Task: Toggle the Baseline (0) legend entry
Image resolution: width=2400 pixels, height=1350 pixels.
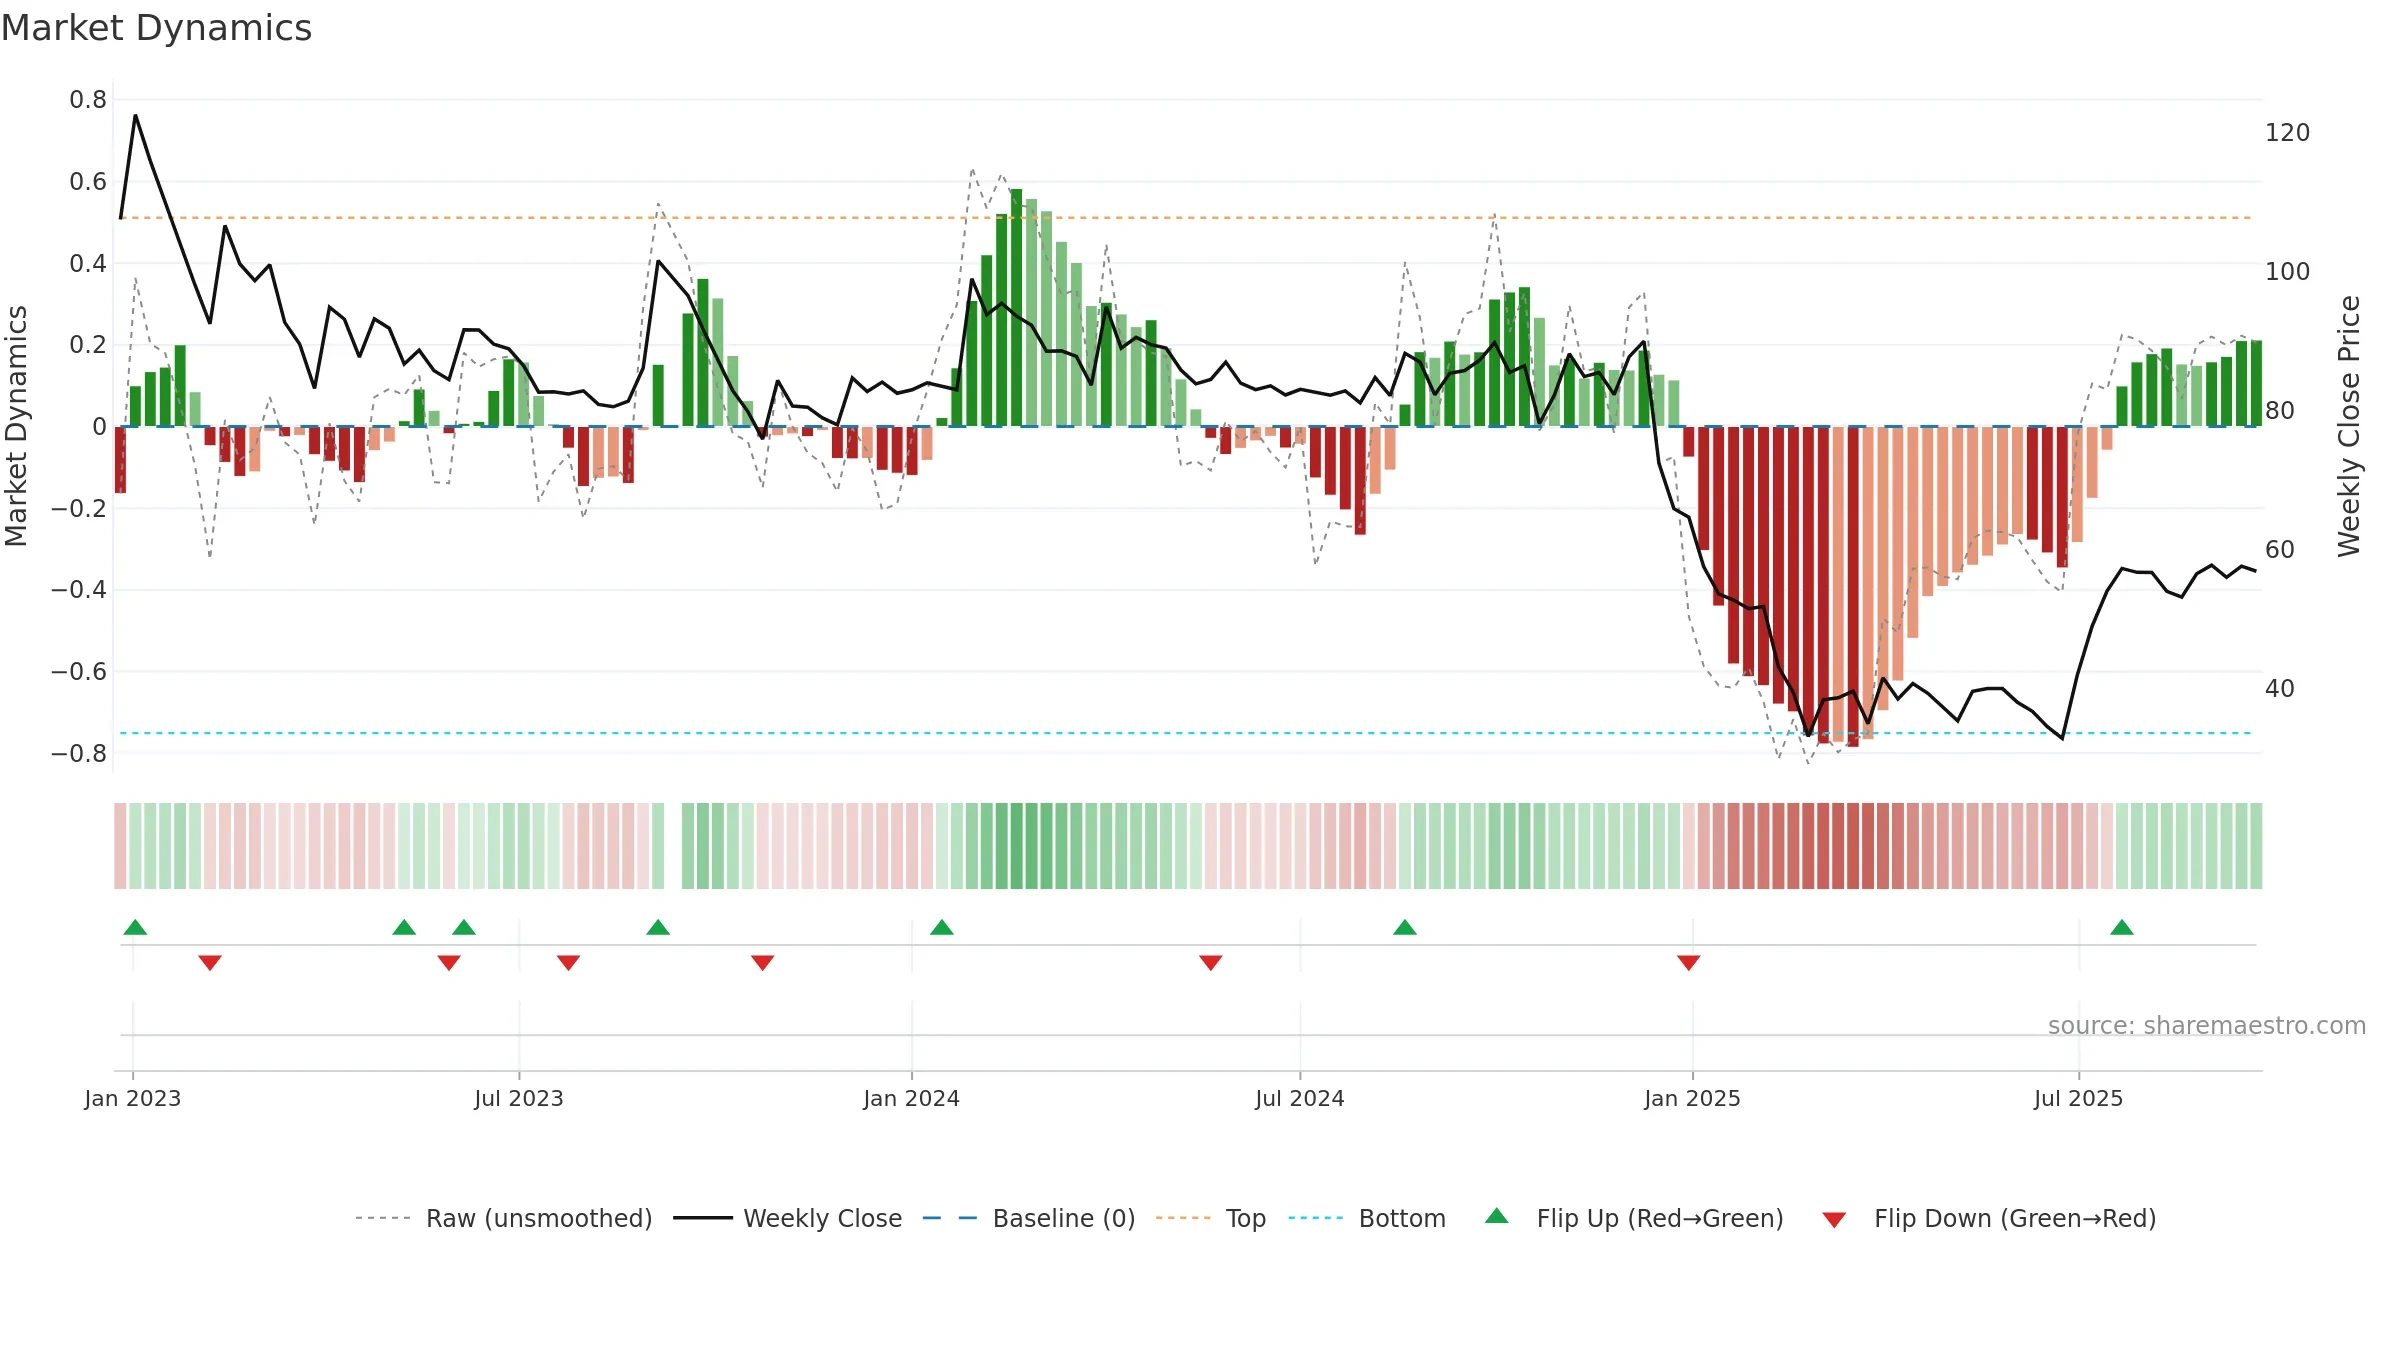Action: (x=1029, y=1218)
